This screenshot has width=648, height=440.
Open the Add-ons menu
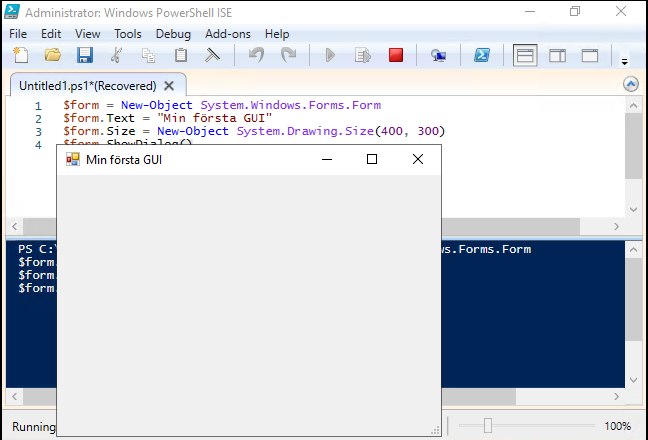click(x=229, y=34)
